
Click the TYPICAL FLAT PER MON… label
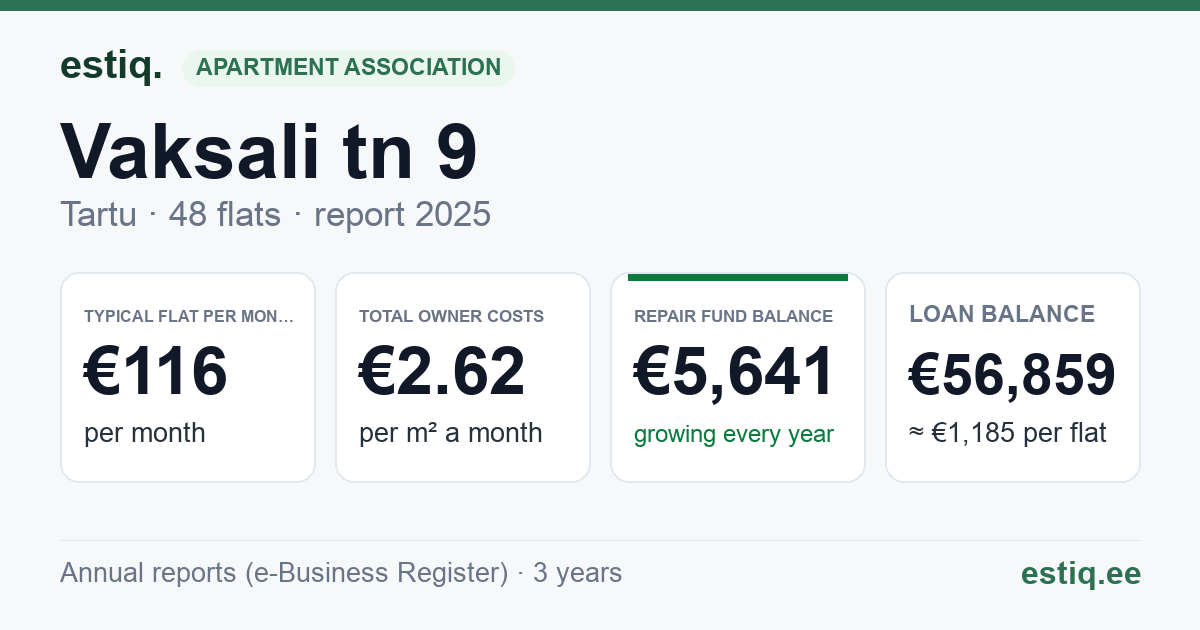(189, 316)
